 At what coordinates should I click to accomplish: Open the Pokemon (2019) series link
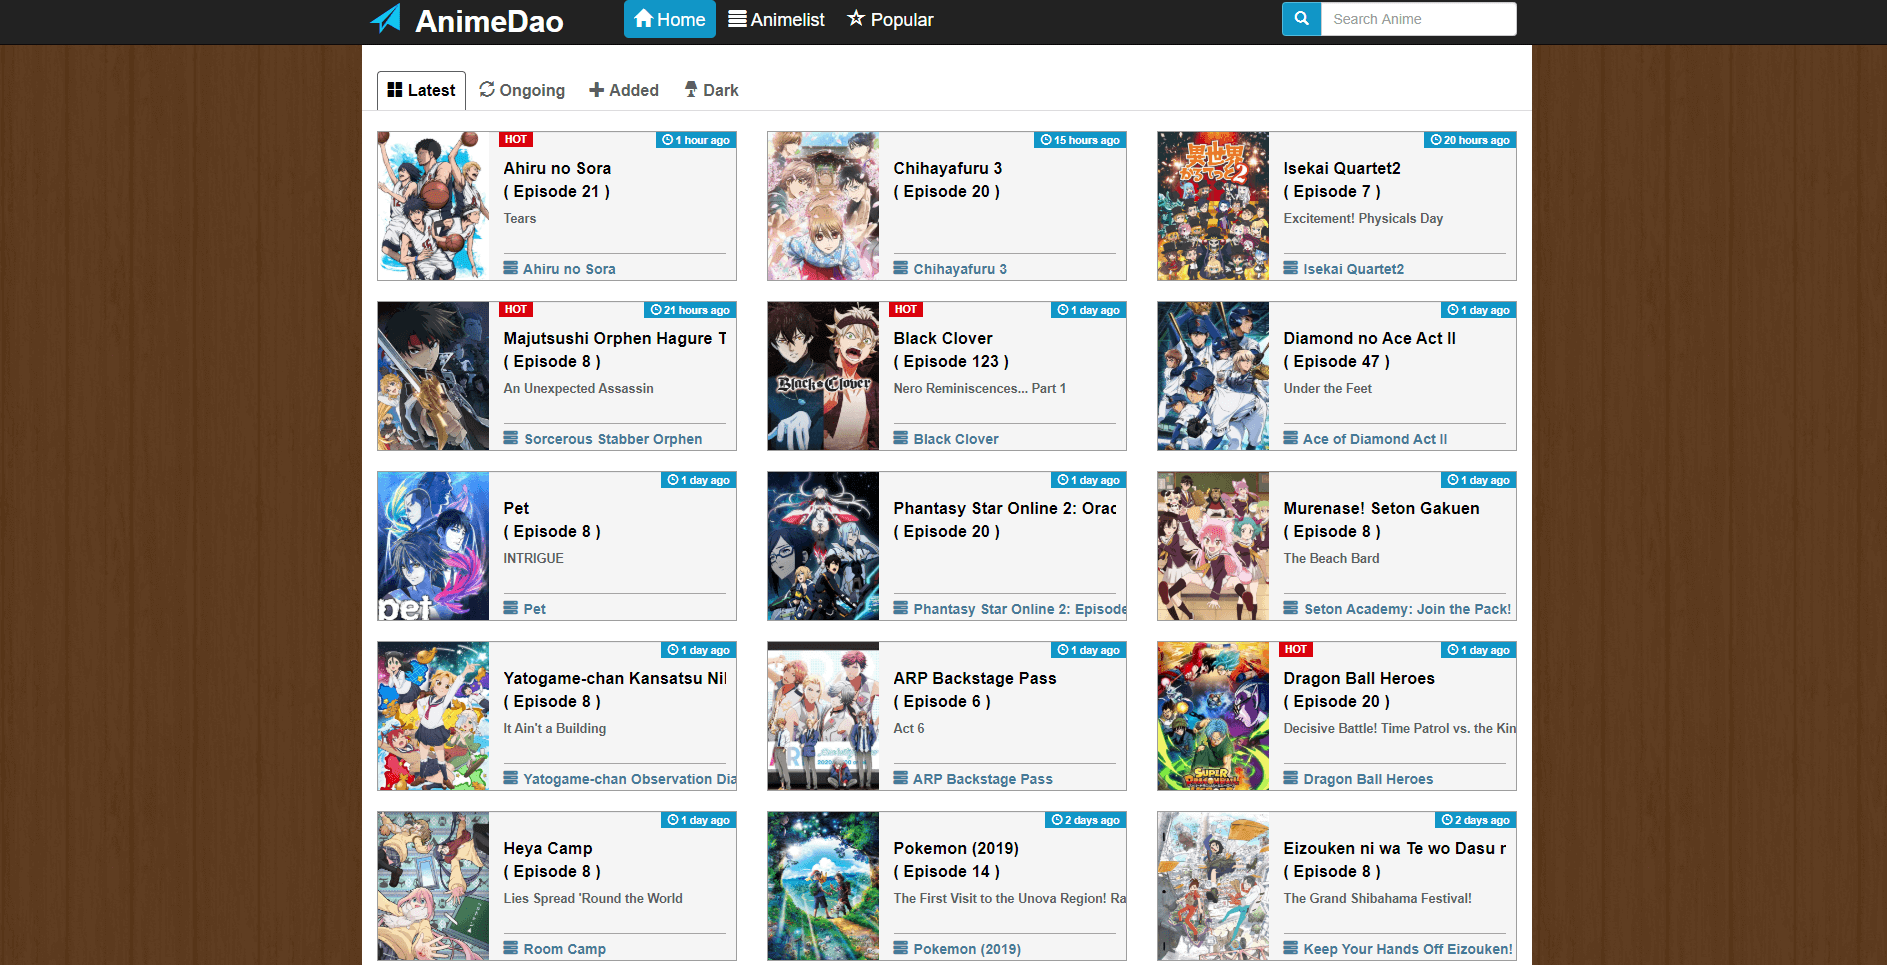pyautogui.click(x=967, y=948)
